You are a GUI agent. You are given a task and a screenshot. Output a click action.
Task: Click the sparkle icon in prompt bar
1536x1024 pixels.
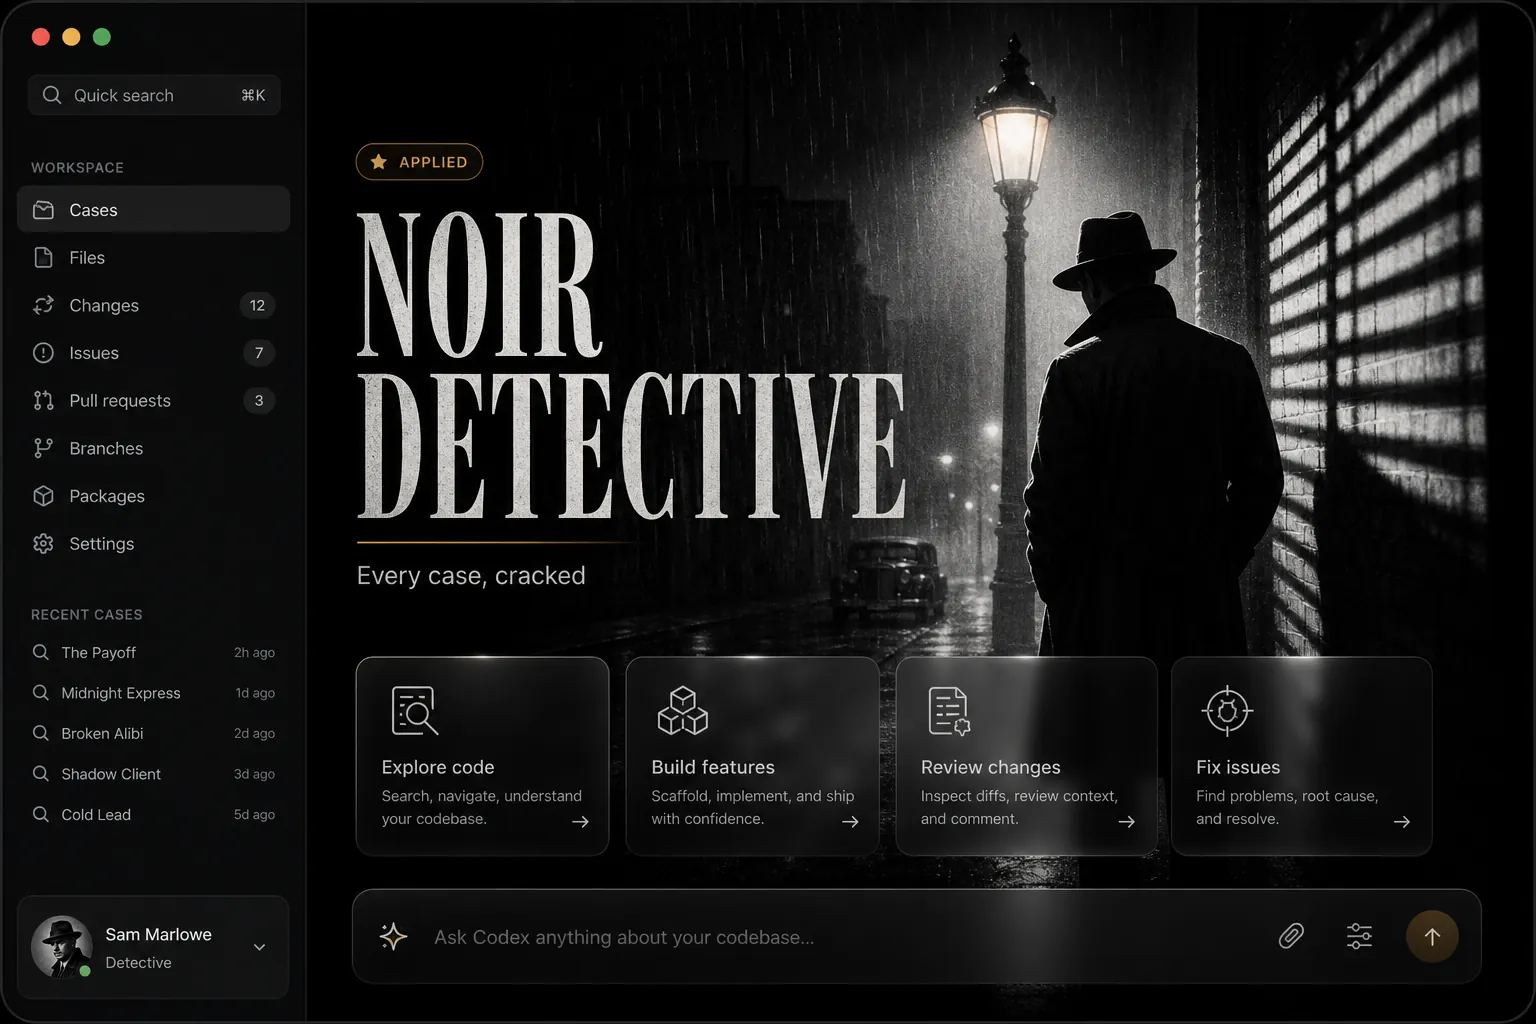(x=394, y=937)
